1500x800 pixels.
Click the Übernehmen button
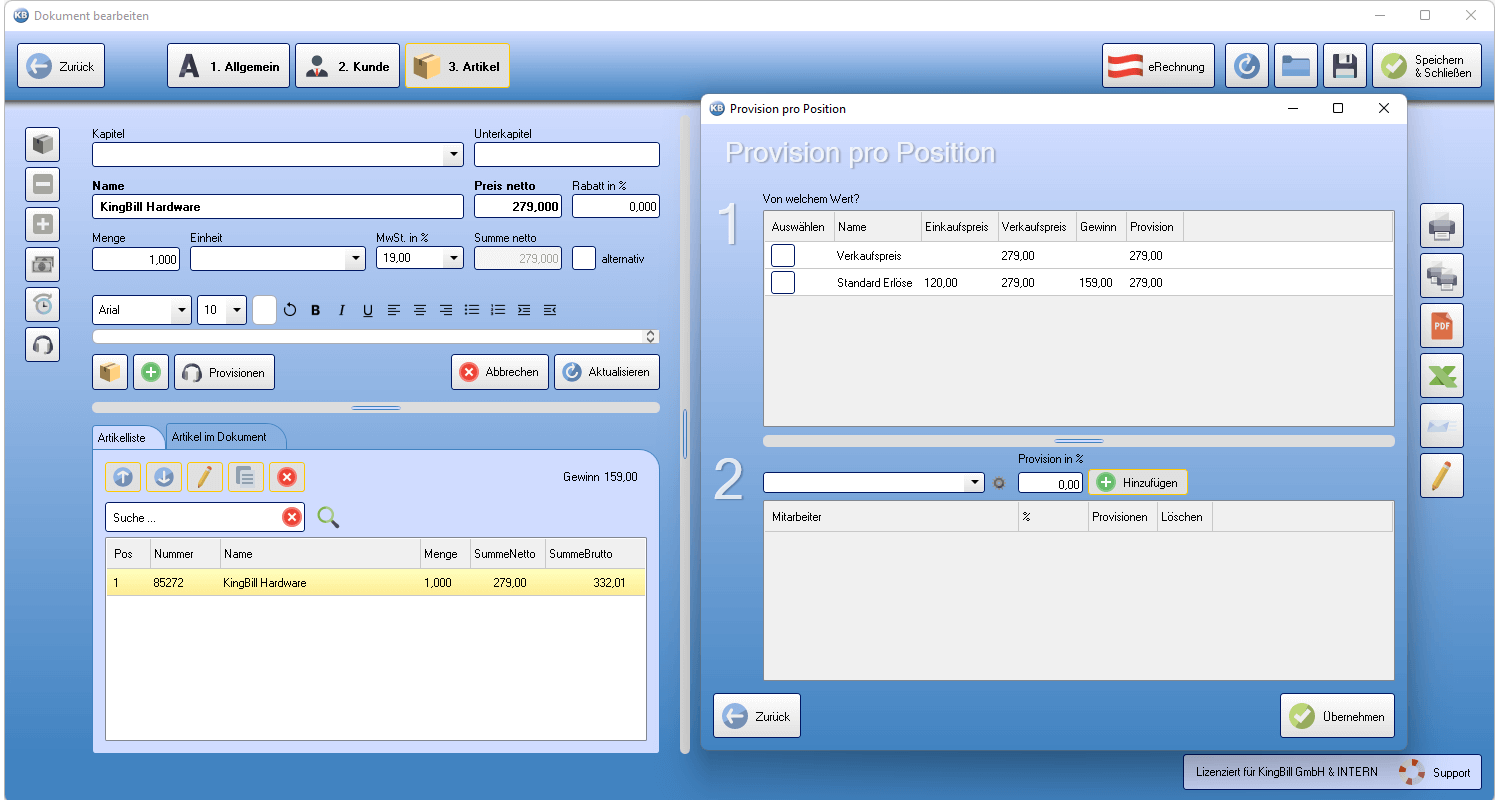[1337, 716]
